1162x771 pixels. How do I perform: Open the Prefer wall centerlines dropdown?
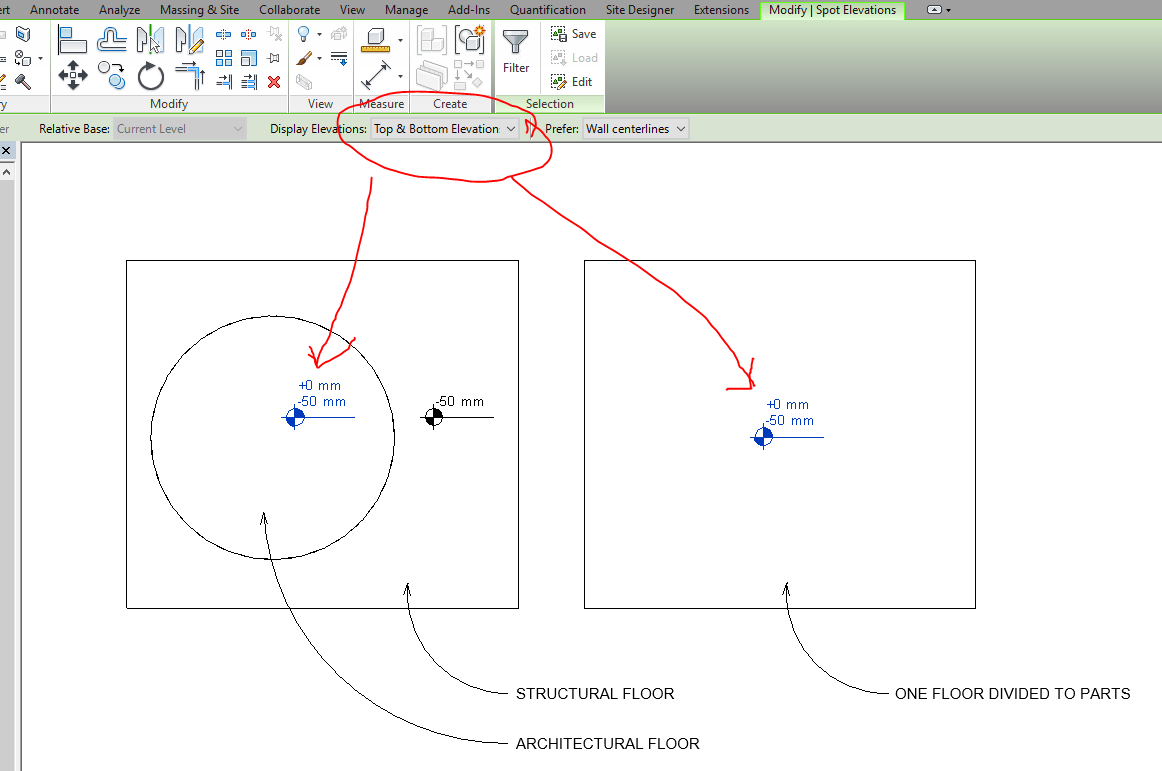point(636,129)
